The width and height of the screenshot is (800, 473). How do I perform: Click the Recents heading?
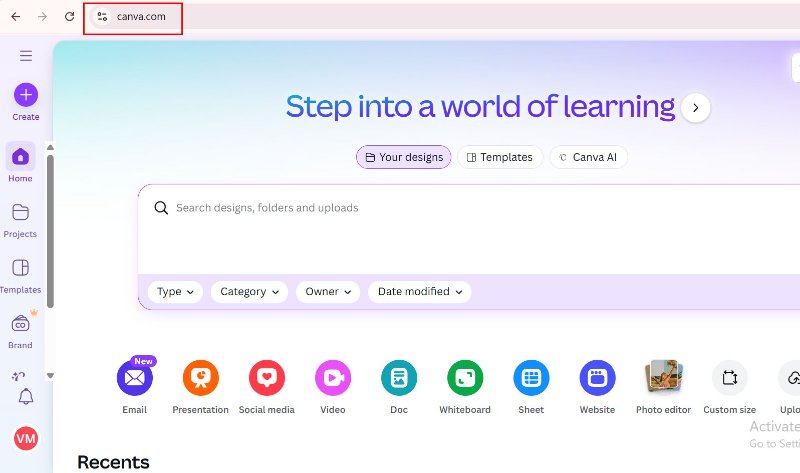coord(113,462)
